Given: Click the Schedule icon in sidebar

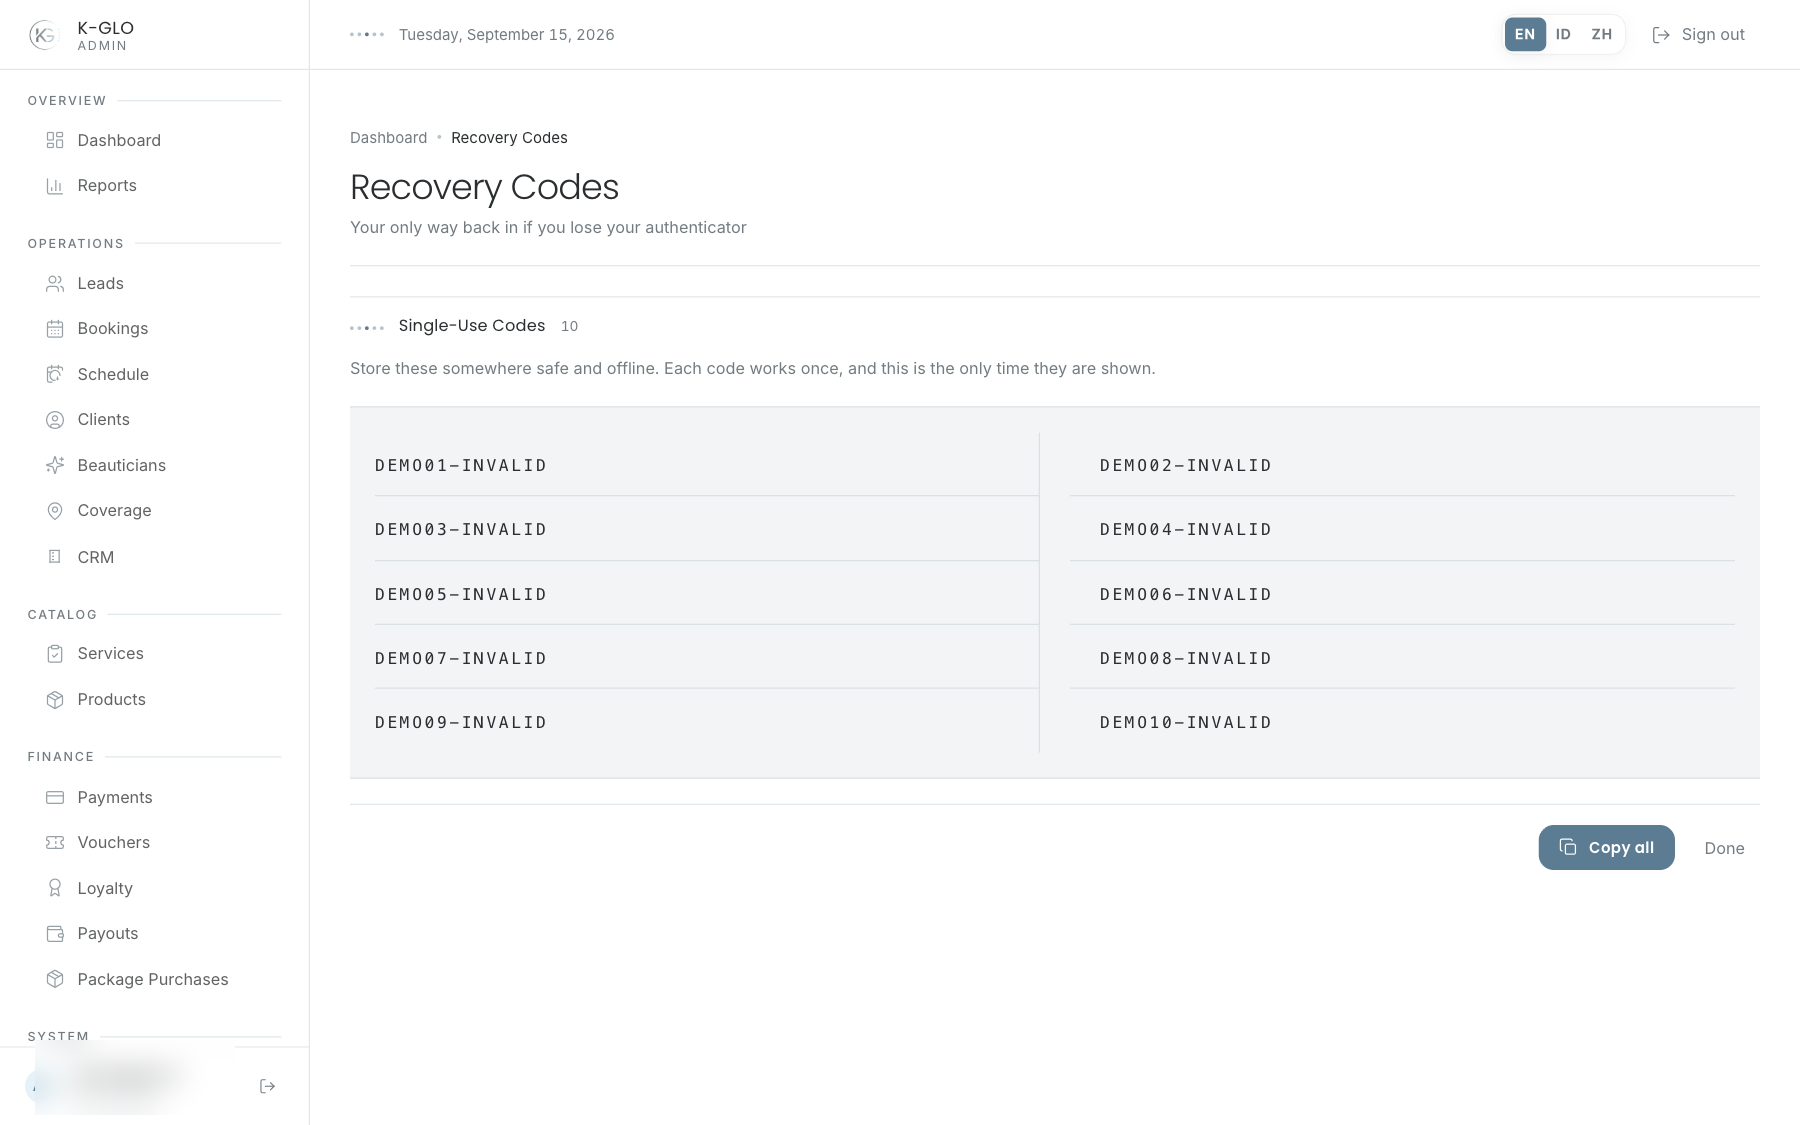Looking at the screenshot, I should (55, 374).
